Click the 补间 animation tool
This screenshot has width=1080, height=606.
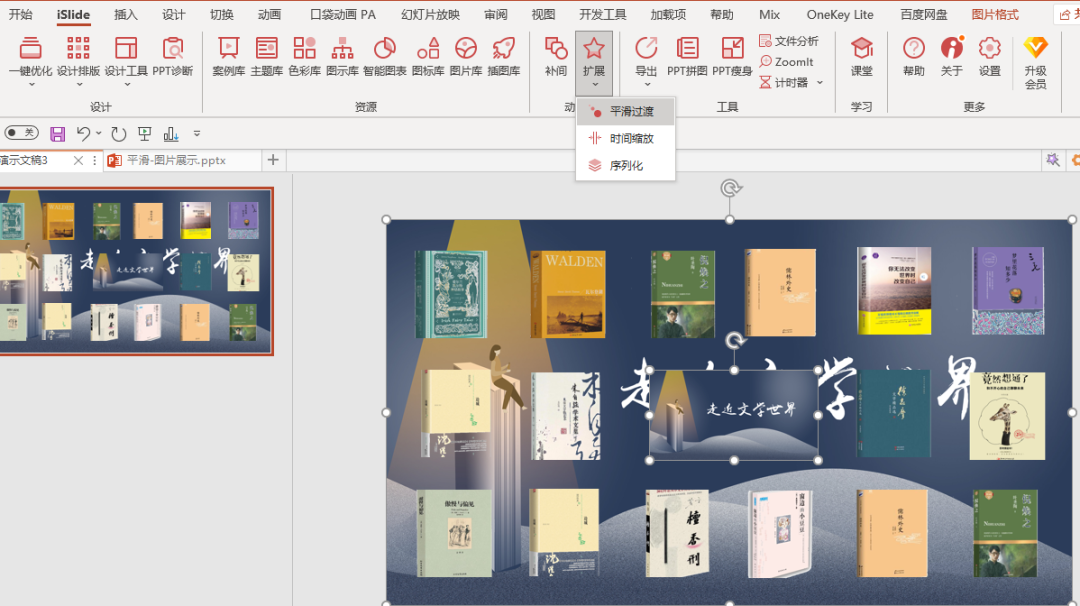[x=556, y=56]
